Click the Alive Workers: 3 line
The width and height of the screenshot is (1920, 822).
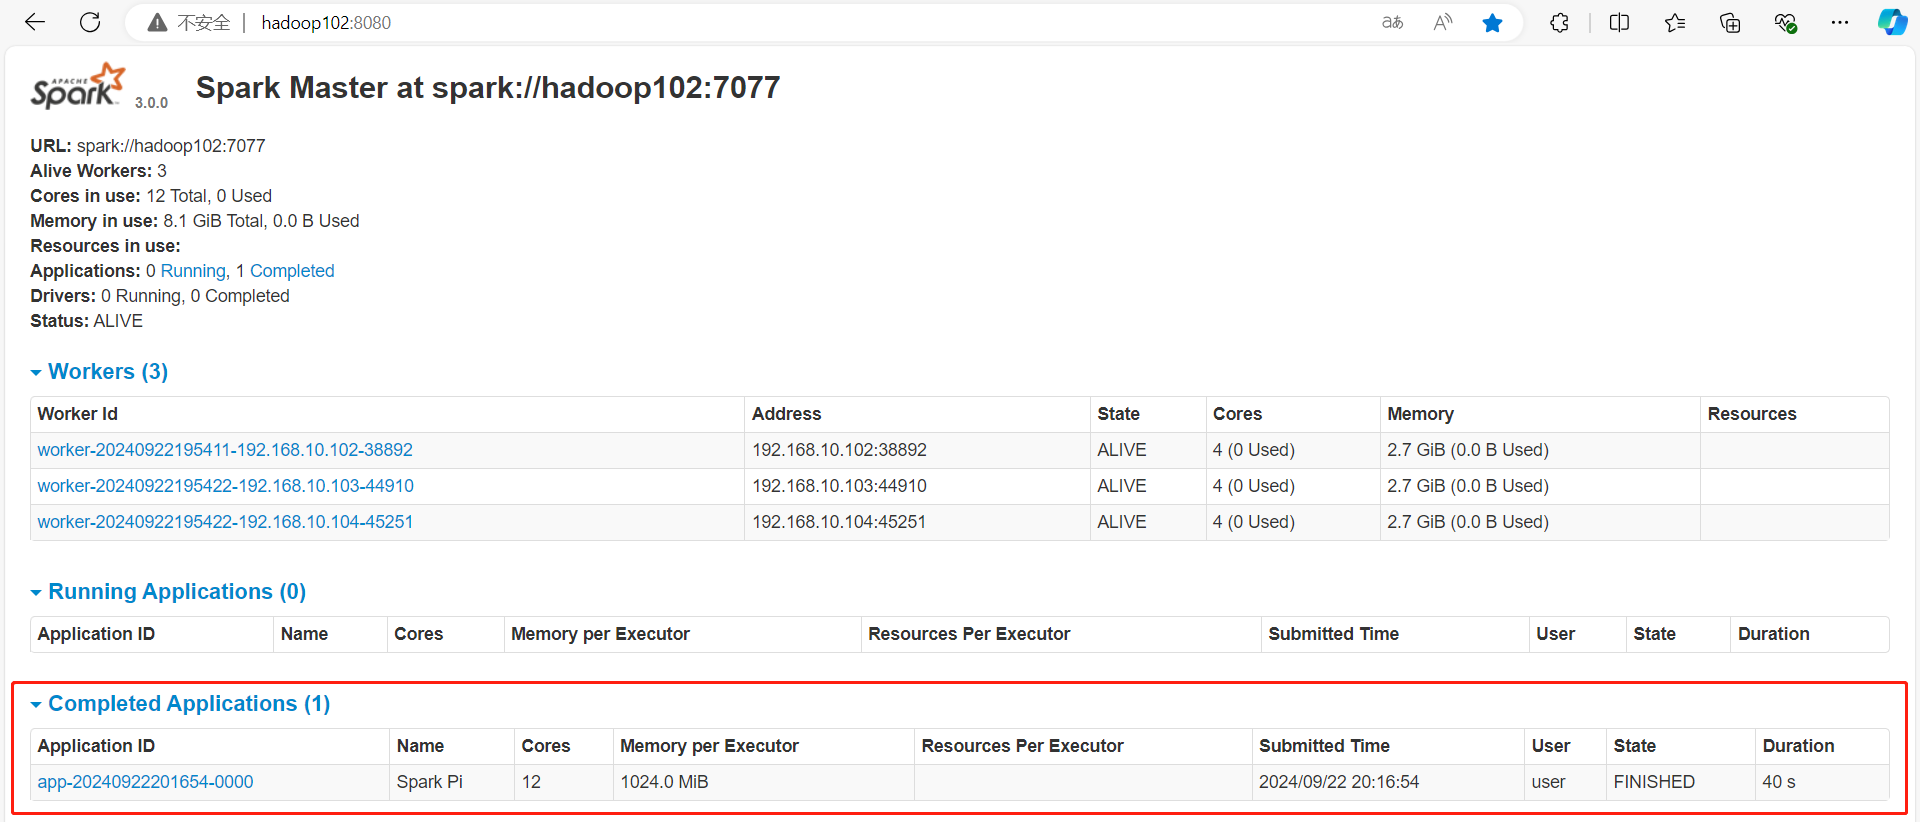tap(98, 171)
